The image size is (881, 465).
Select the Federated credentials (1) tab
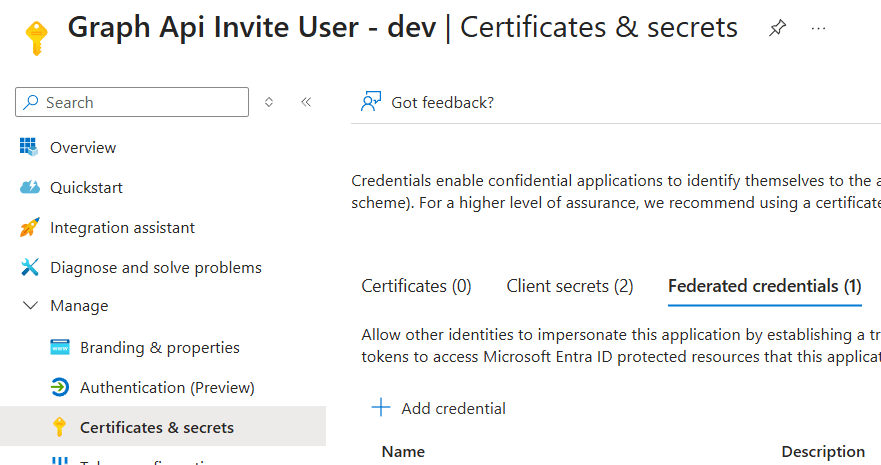coord(764,286)
